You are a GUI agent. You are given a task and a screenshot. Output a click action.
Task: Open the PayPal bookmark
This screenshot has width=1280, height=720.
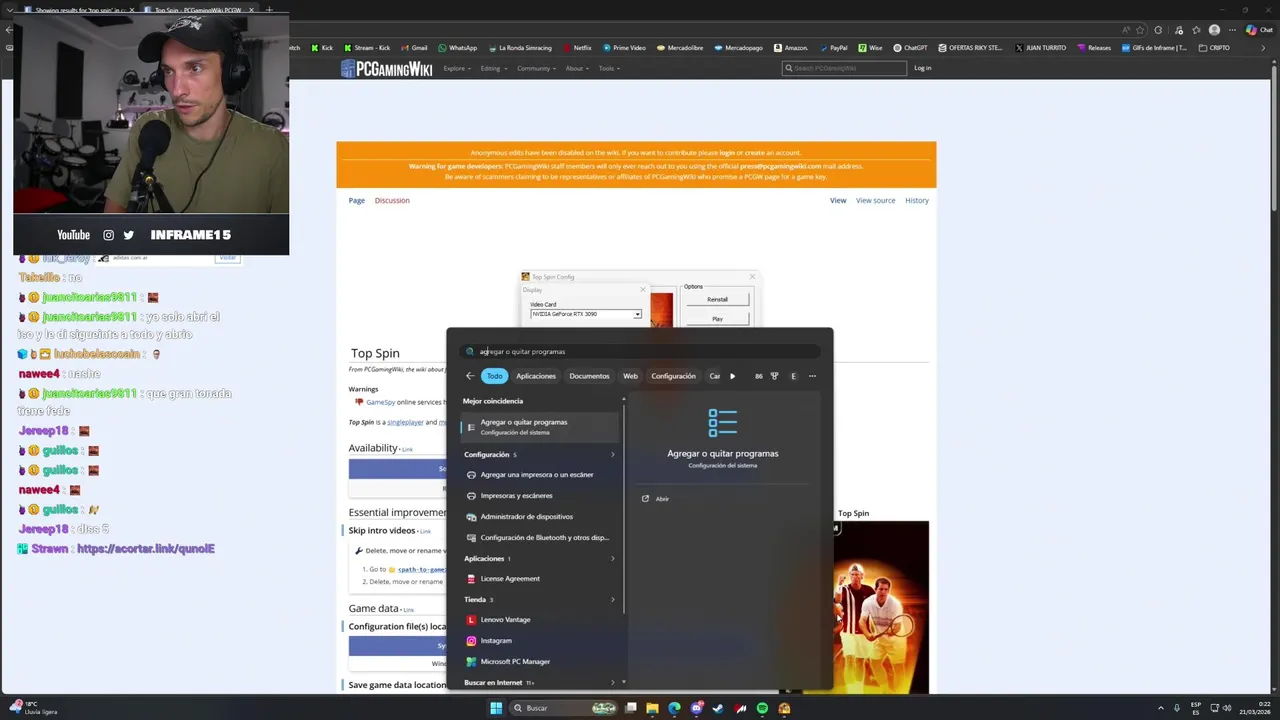click(x=832, y=48)
